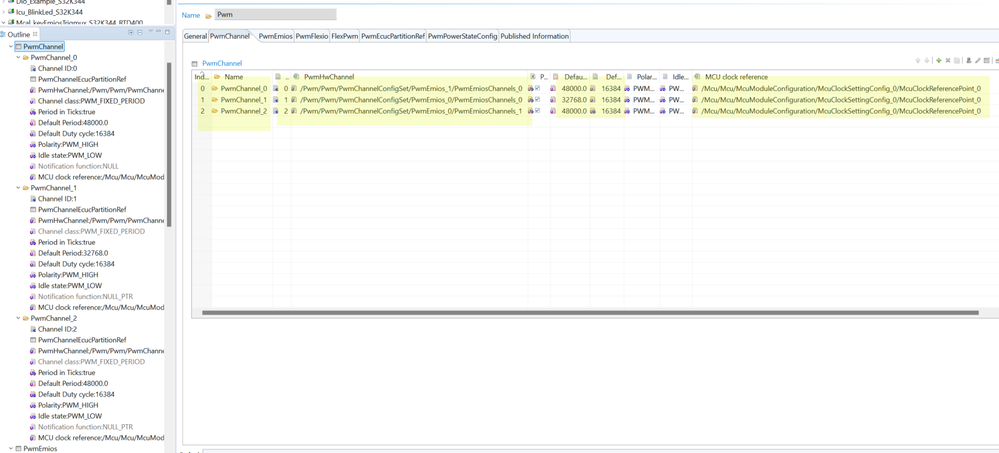Switch to the PwmEmios tab
The height and width of the screenshot is (453, 999).
(x=275, y=36)
